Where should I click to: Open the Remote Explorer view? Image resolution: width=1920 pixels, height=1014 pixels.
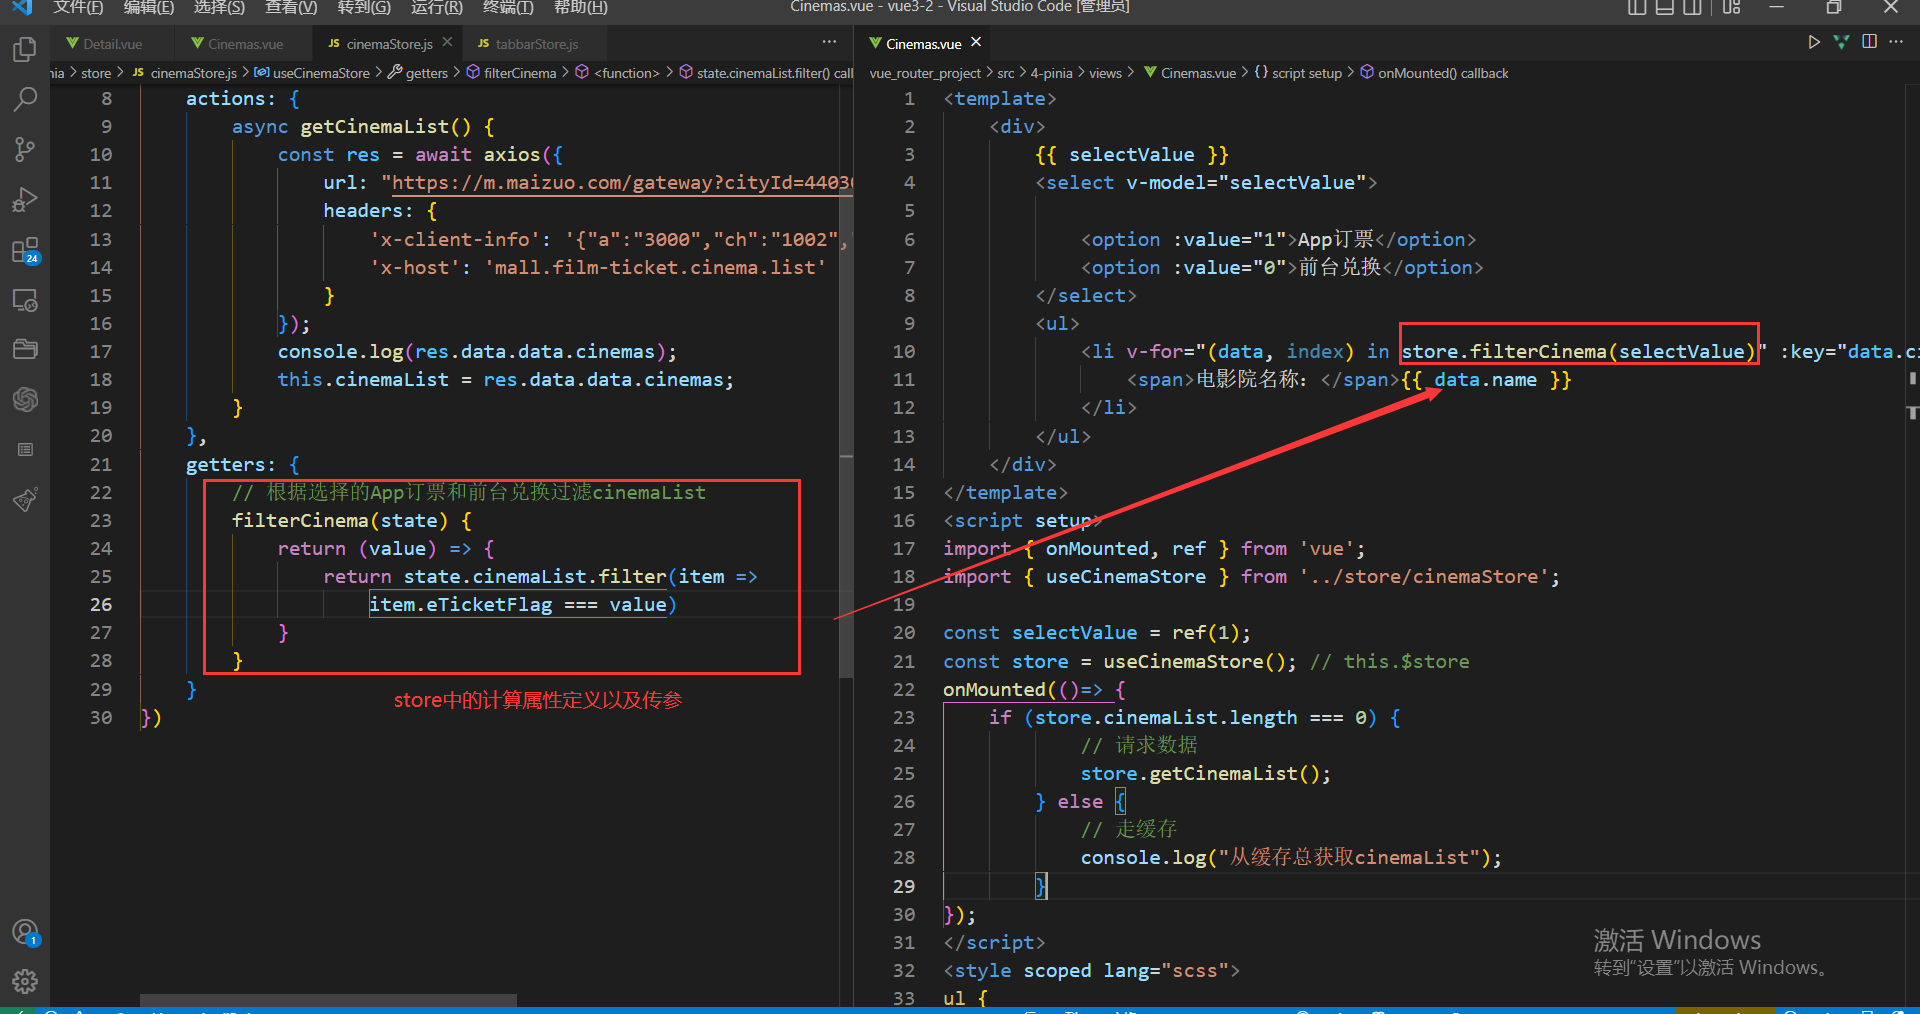click(x=25, y=300)
